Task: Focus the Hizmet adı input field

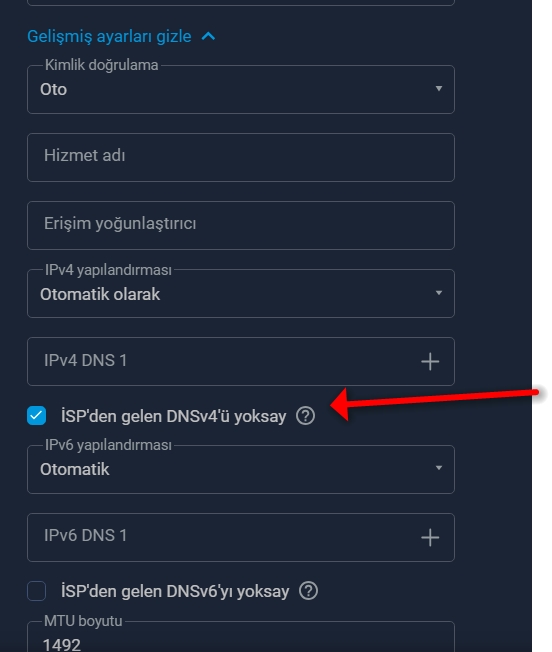Action: (241, 157)
